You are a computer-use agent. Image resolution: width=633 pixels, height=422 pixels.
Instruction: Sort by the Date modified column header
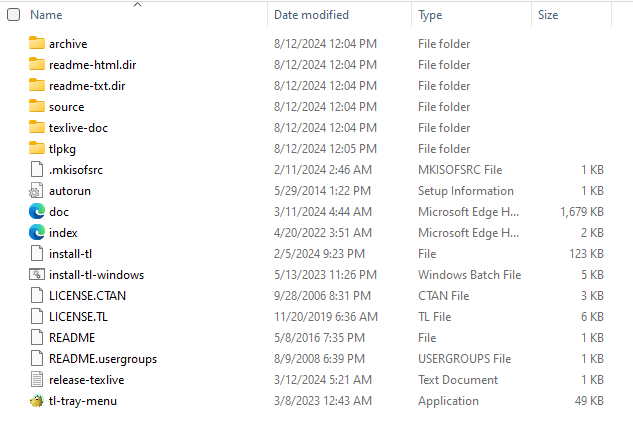pos(311,15)
